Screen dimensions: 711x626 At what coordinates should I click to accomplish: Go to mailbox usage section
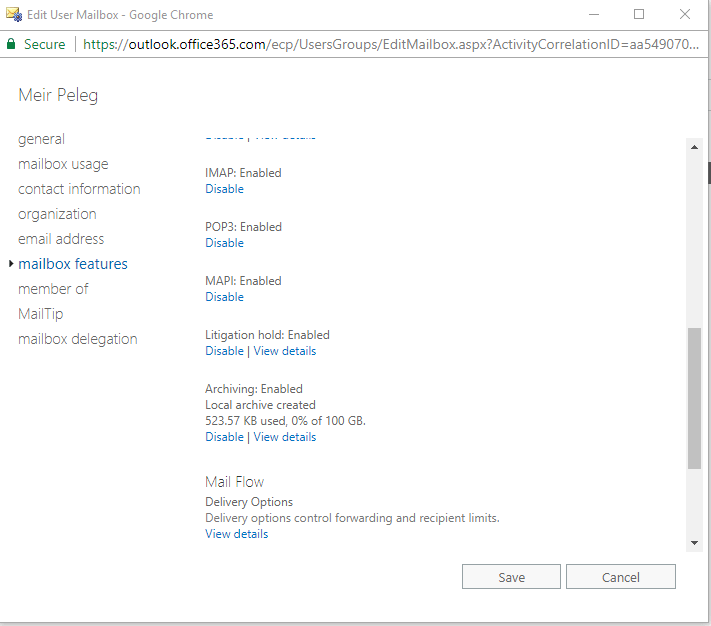[63, 164]
